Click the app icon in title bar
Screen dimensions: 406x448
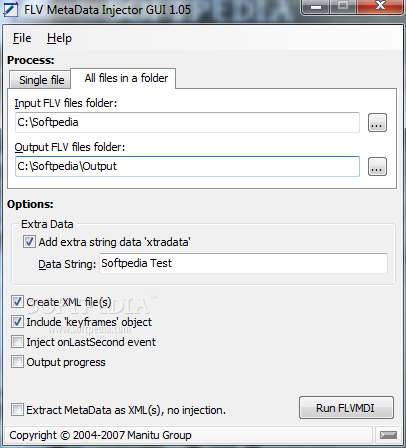[10, 10]
